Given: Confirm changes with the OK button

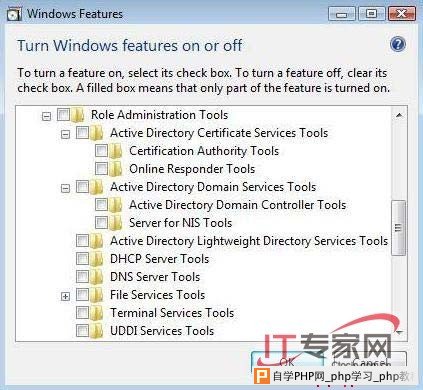Looking at the screenshot, I should click(x=287, y=361).
